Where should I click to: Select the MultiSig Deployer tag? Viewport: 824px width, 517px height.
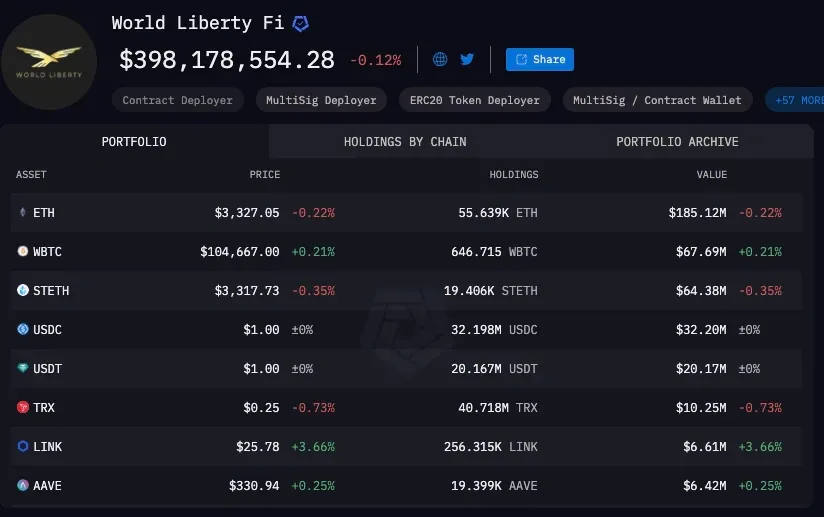point(321,100)
